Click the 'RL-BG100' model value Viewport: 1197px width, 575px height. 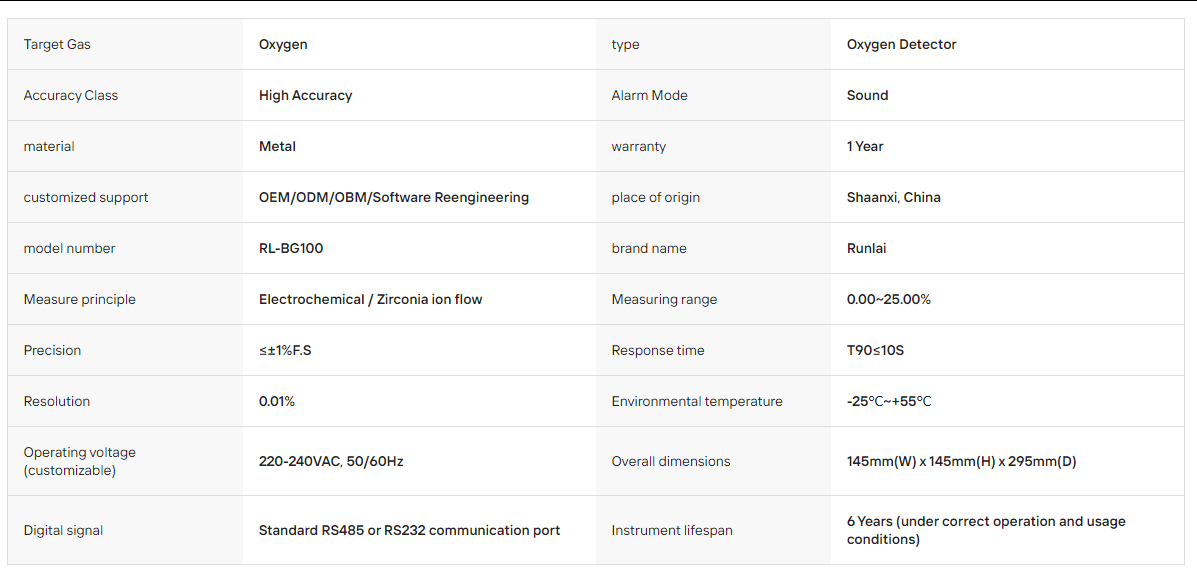(x=291, y=248)
